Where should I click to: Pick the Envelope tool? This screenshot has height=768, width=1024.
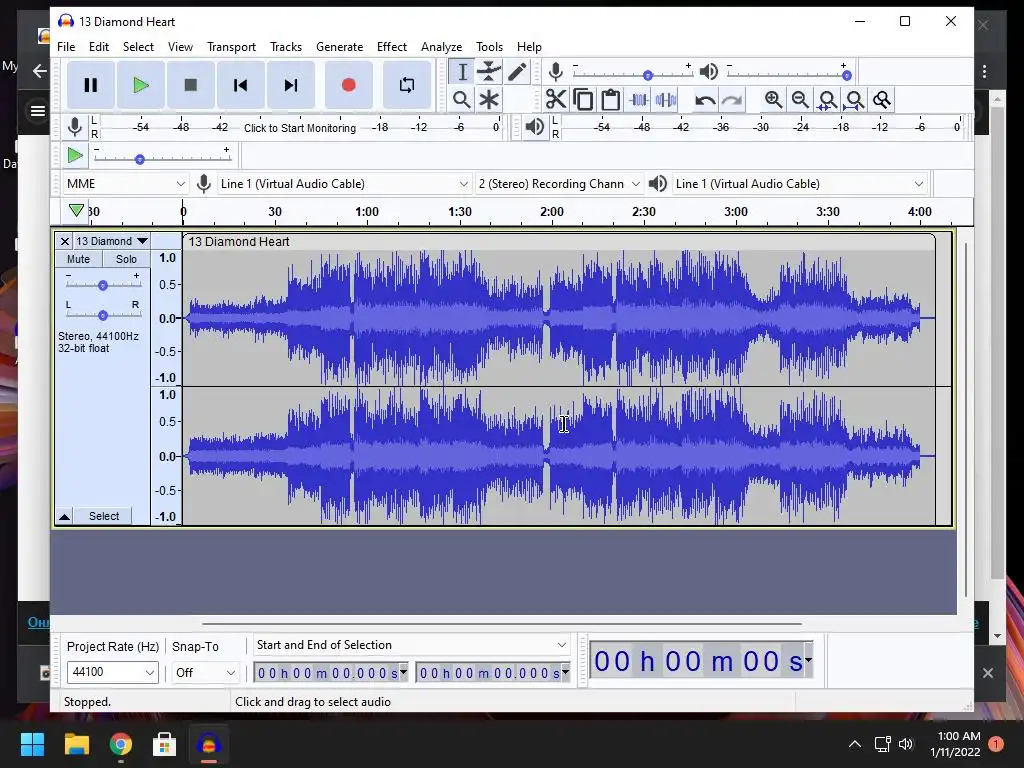[x=489, y=72]
